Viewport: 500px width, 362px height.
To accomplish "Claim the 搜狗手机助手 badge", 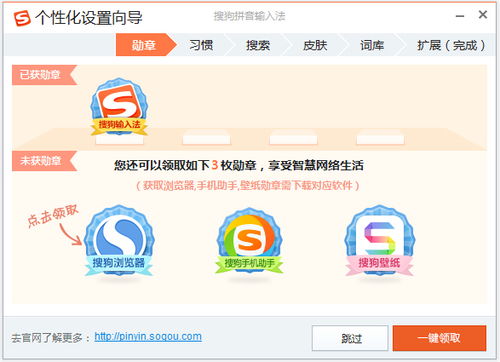I will [249, 241].
